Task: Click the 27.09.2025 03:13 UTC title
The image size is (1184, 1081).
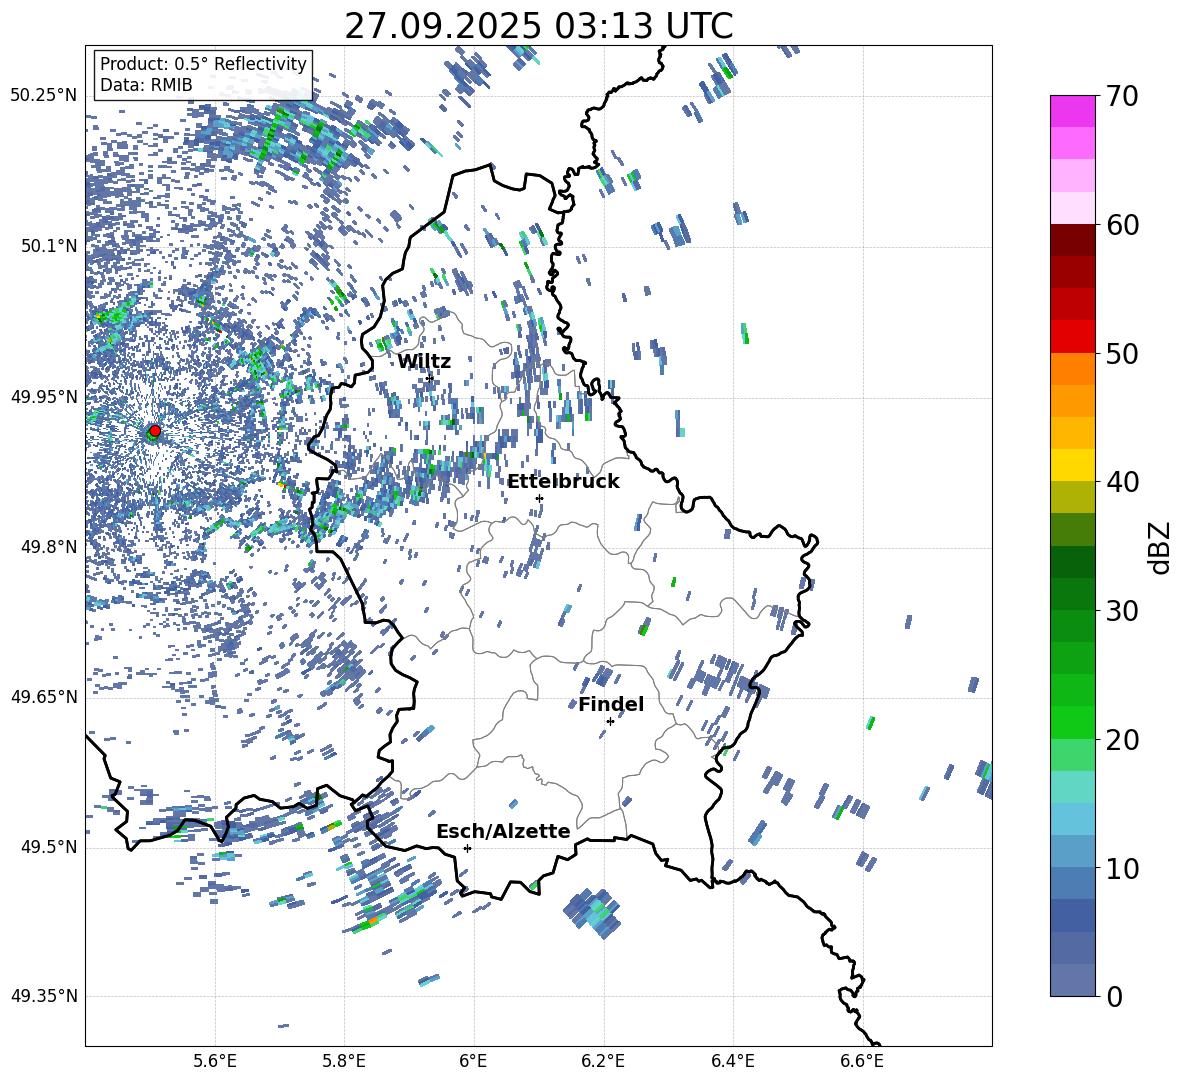Action: point(538,26)
